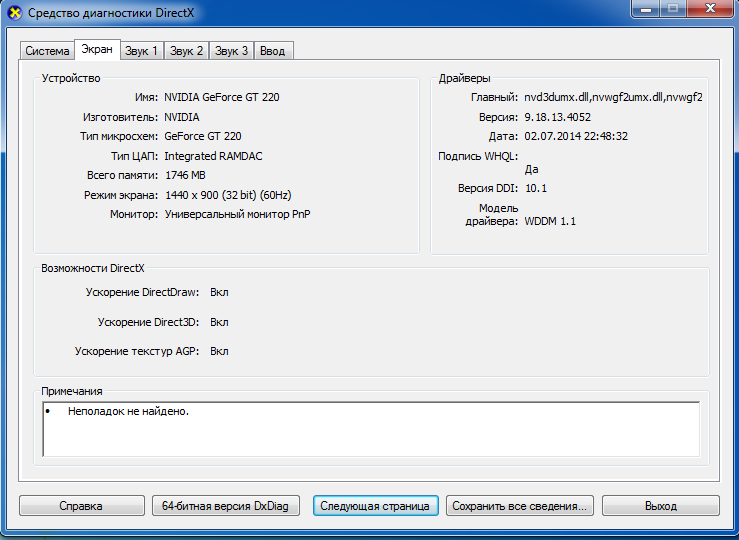Launch 64-битная версия DxDiag
This screenshot has width=739, height=540.
coord(225,506)
